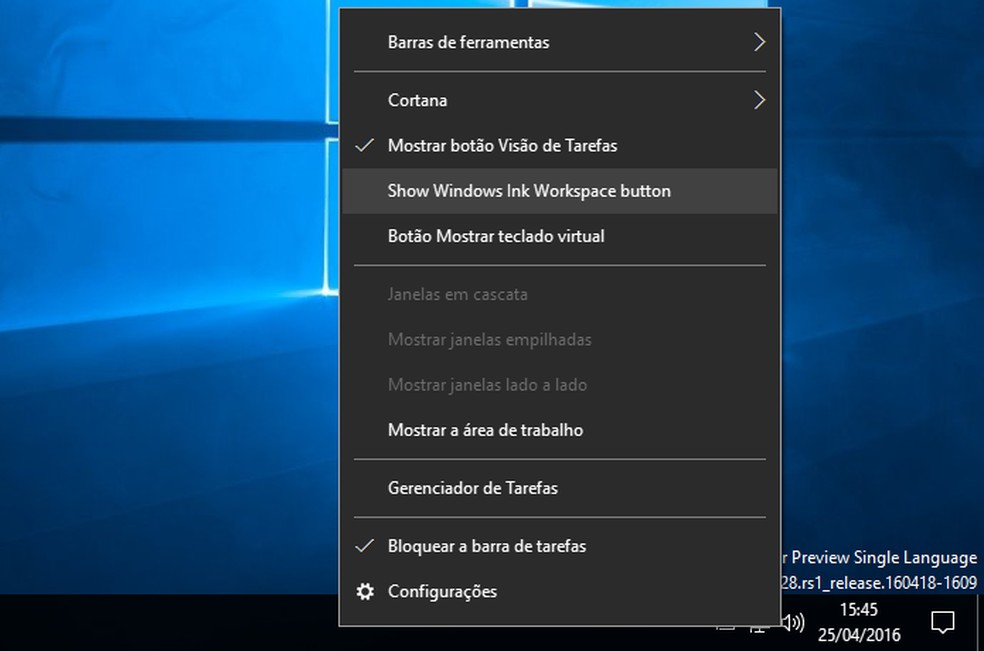The height and width of the screenshot is (651, 984).
Task: Click the checkmark beside Bloquear a barra de tarefas
Action: tap(366, 546)
